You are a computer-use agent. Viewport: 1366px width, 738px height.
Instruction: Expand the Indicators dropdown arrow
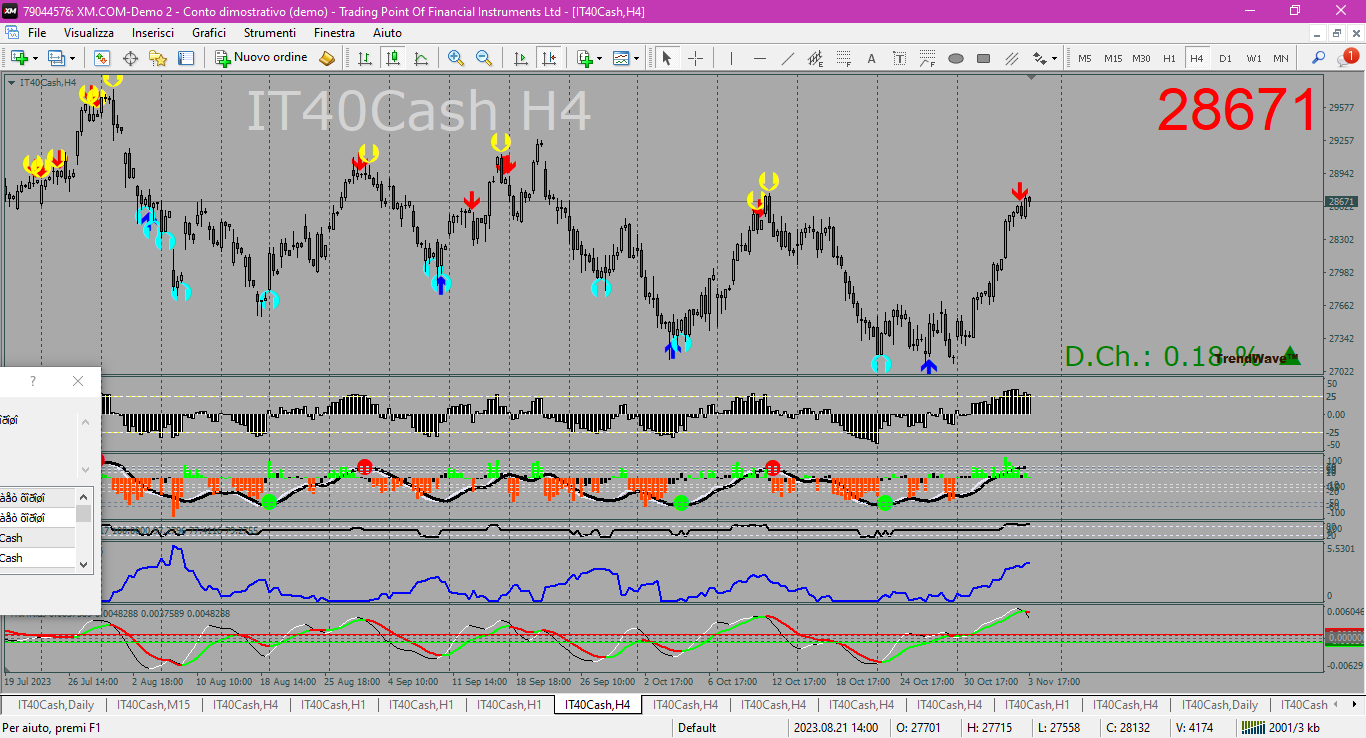click(599, 58)
